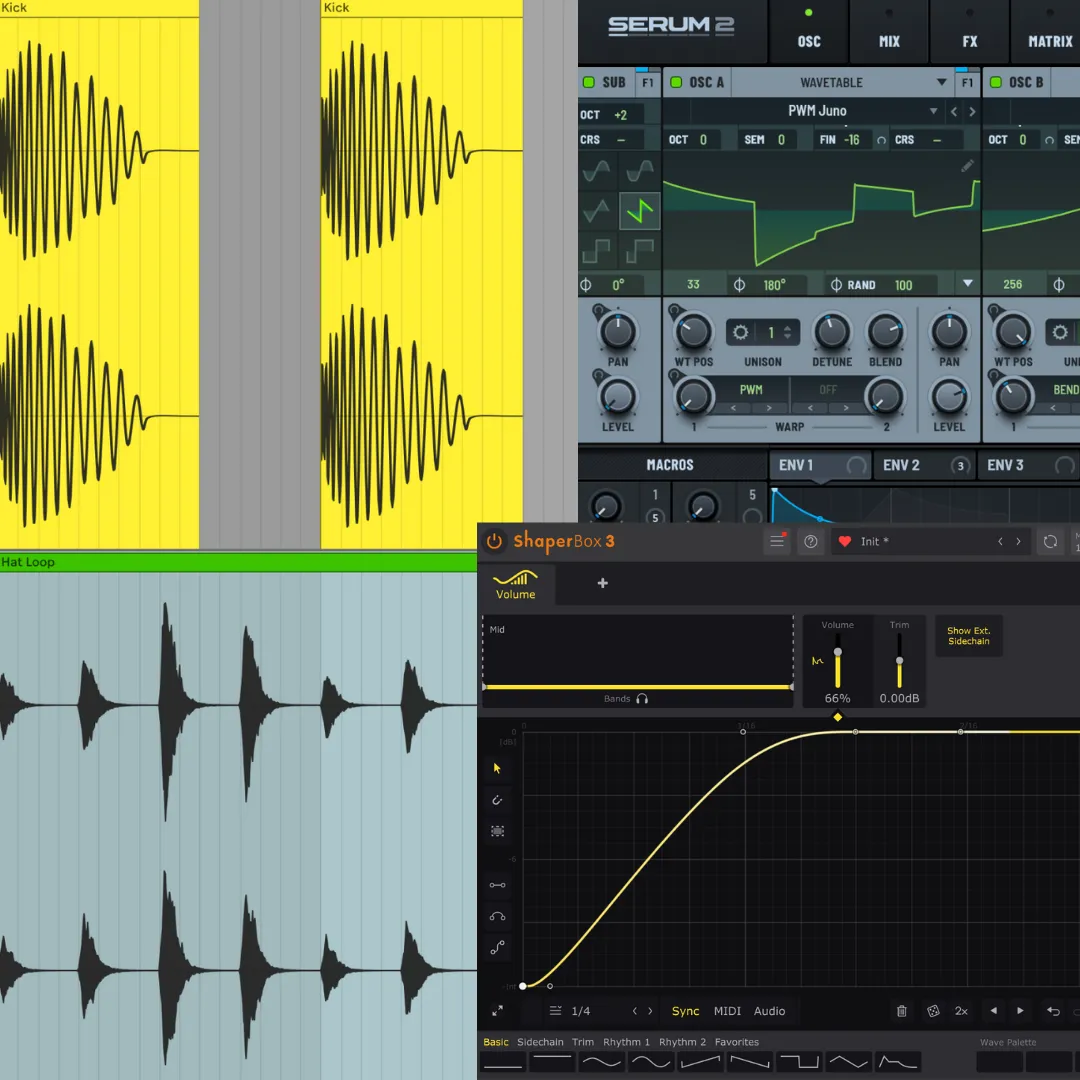Click the expand editor arrows icon
1080x1080 pixels.
pos(497,1010)
